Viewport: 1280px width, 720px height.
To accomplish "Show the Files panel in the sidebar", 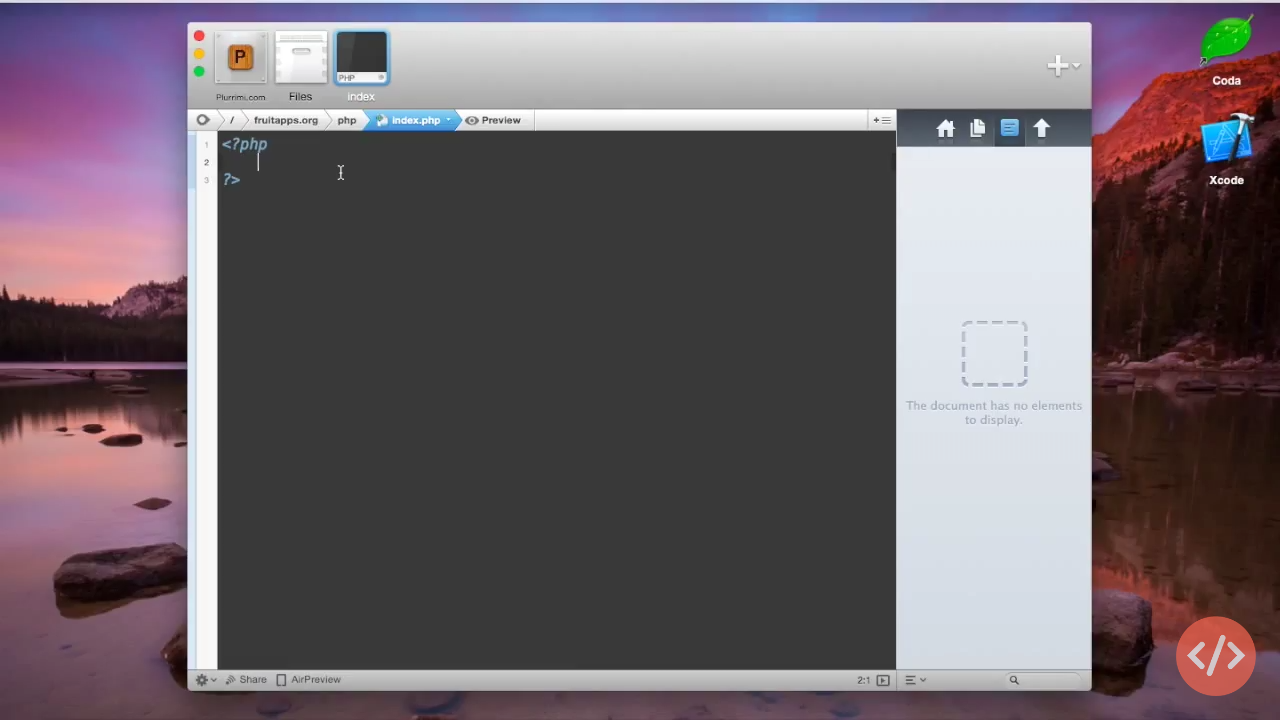I will 977,129.
